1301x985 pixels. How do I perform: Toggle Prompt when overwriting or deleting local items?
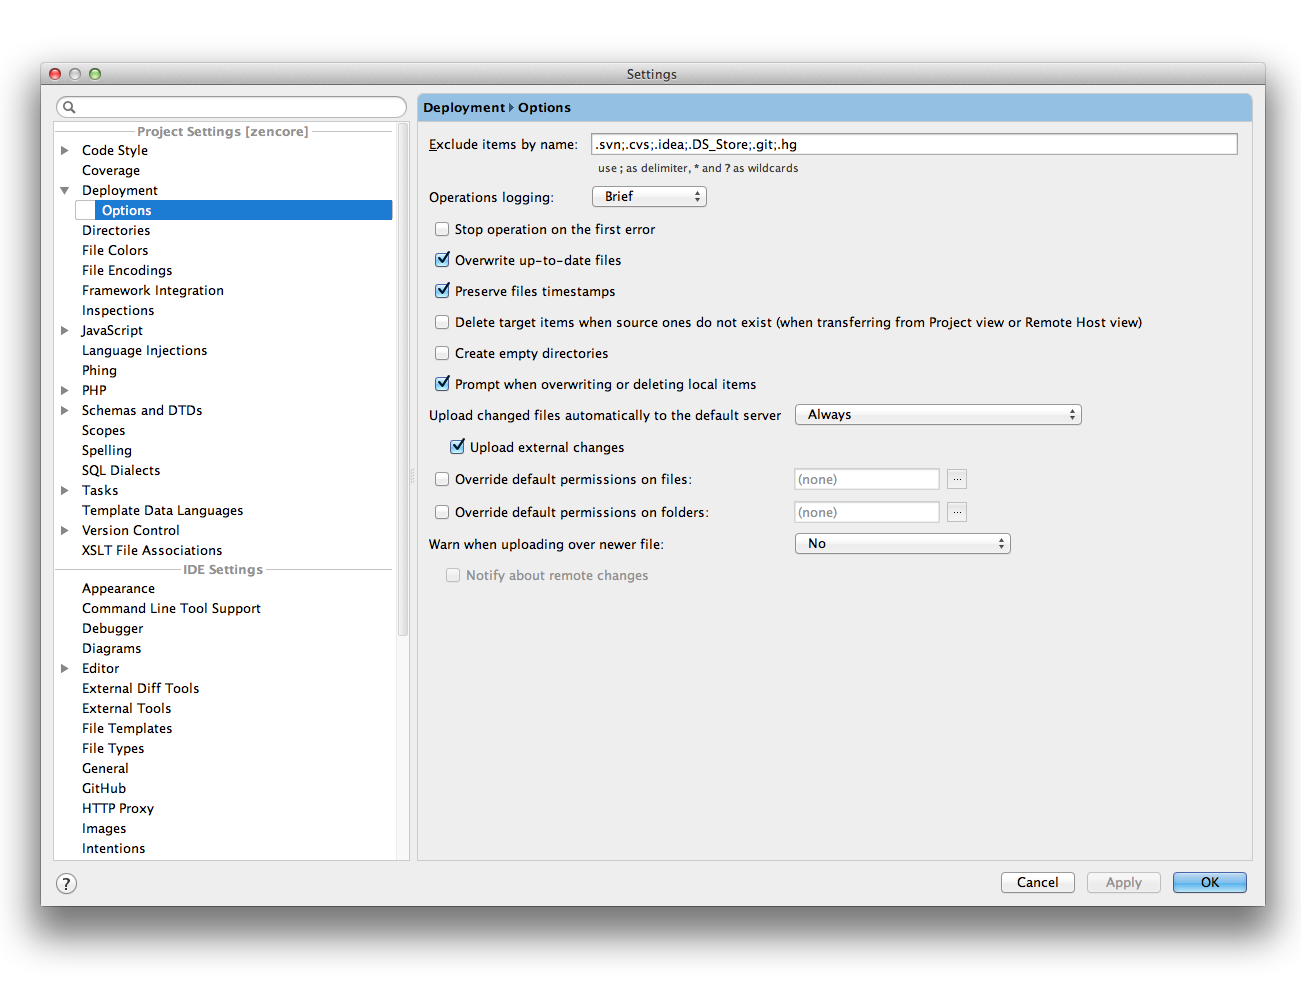[x=442, y=384]
